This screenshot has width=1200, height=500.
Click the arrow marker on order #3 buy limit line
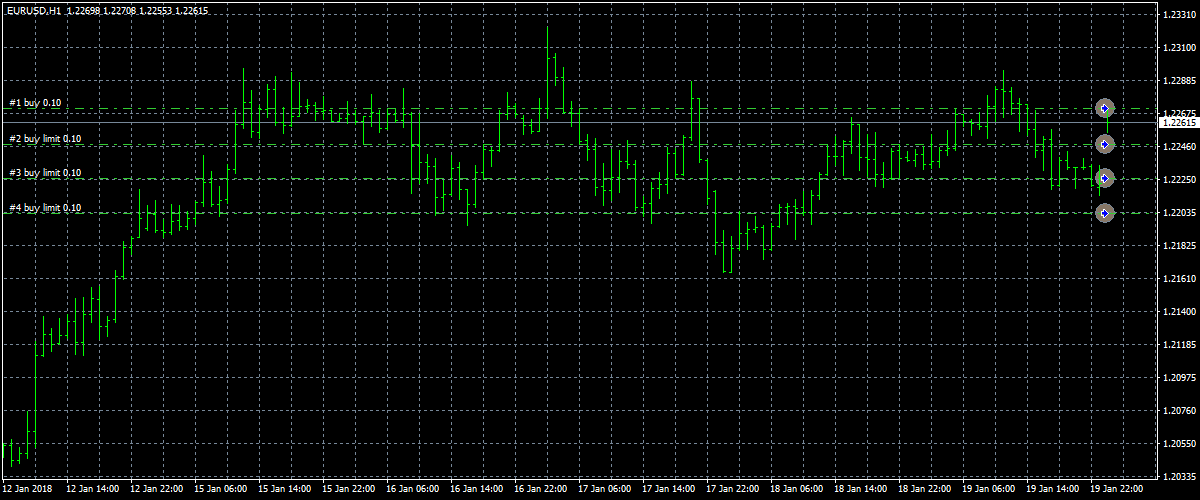[x=1104, y=178]
